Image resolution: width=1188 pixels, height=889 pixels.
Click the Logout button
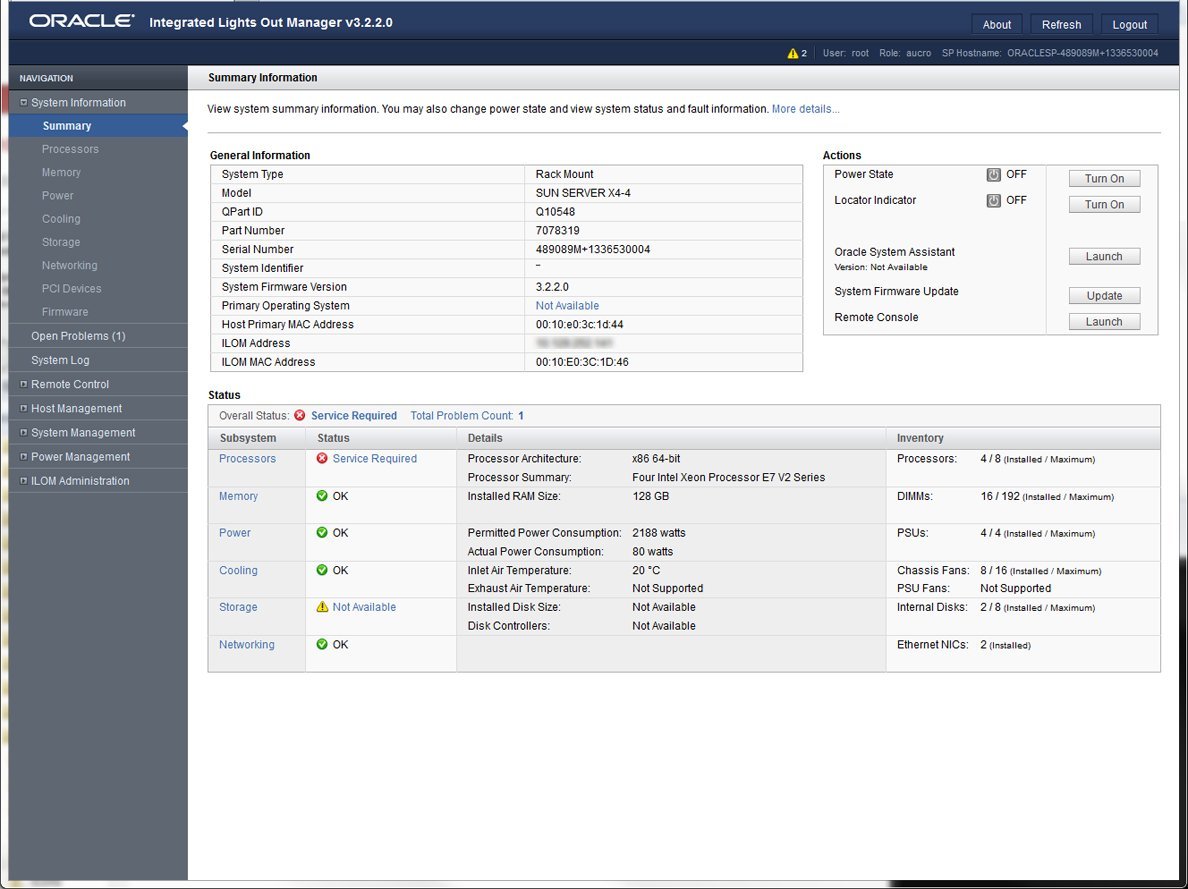pos(1130,24)
